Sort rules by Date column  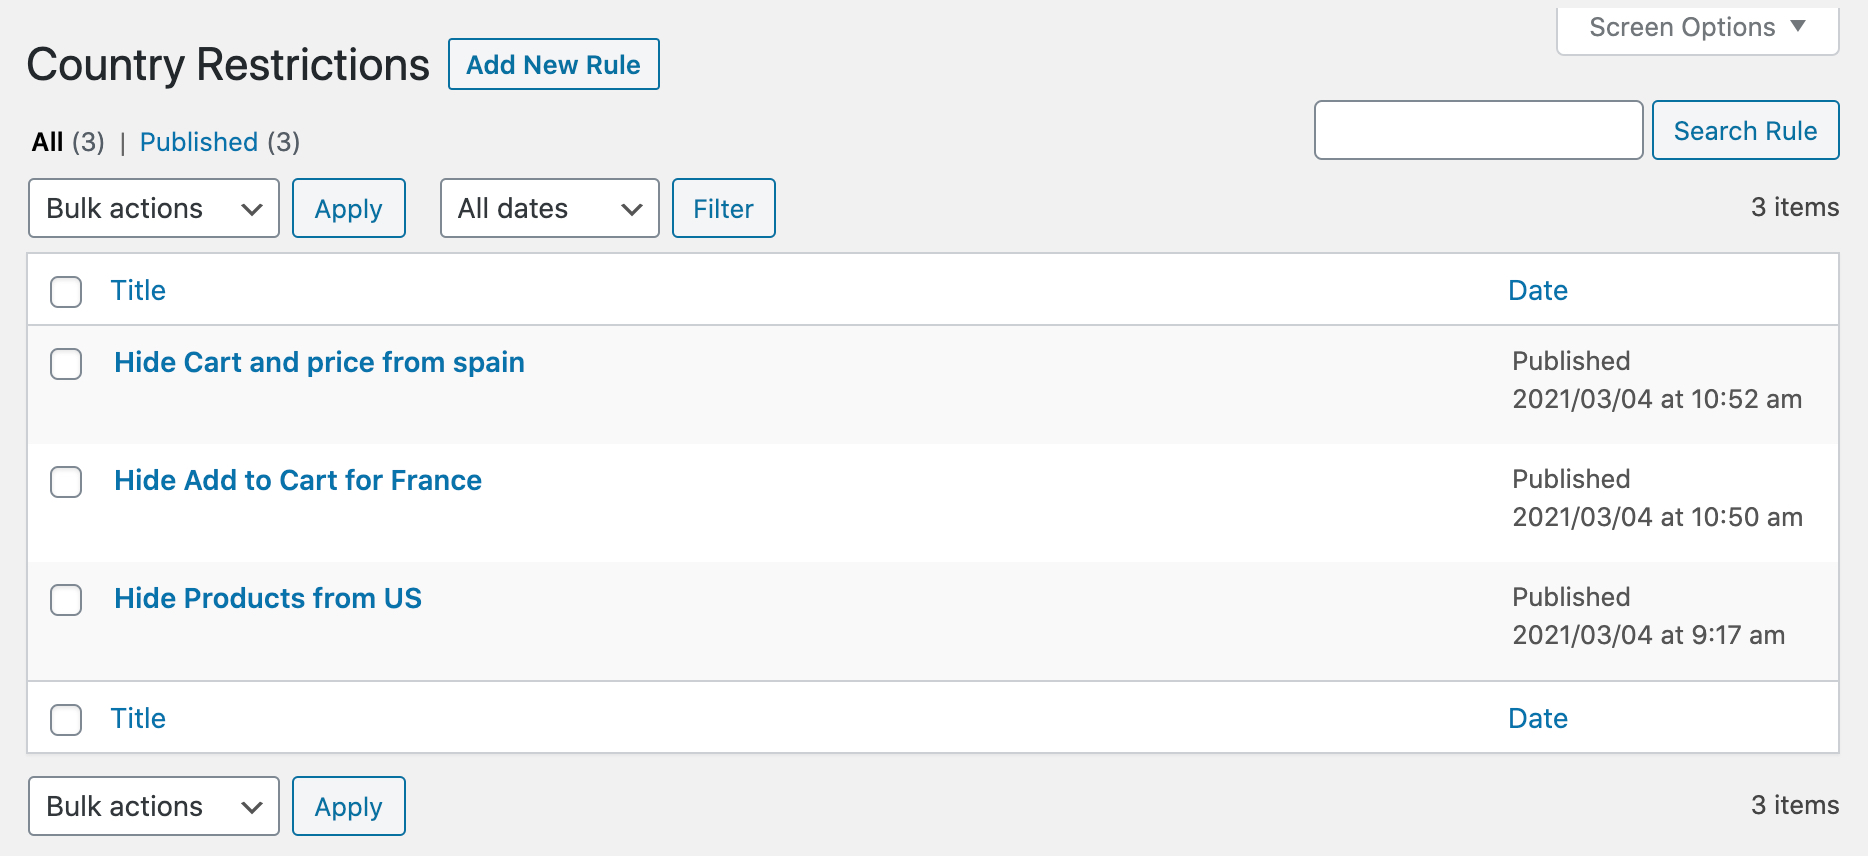pos(1537,291)
